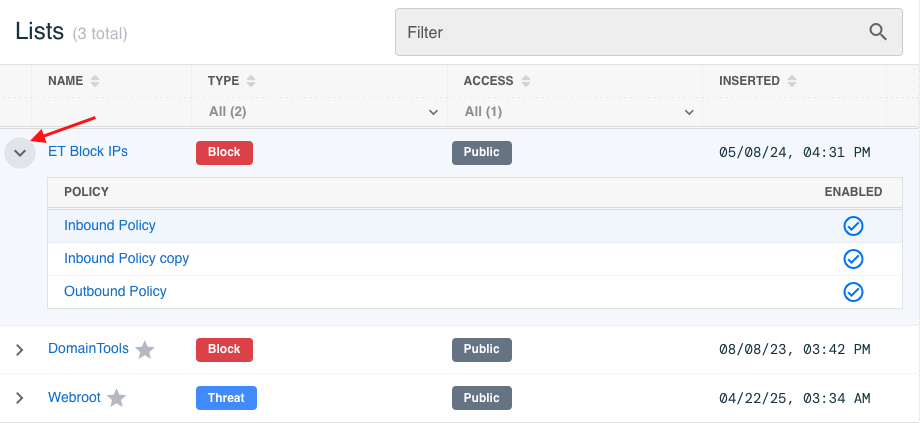The height and width of the screenshot is (423, 920).
Task: Open the Outbound Policy link
Action: pos(115,292)
